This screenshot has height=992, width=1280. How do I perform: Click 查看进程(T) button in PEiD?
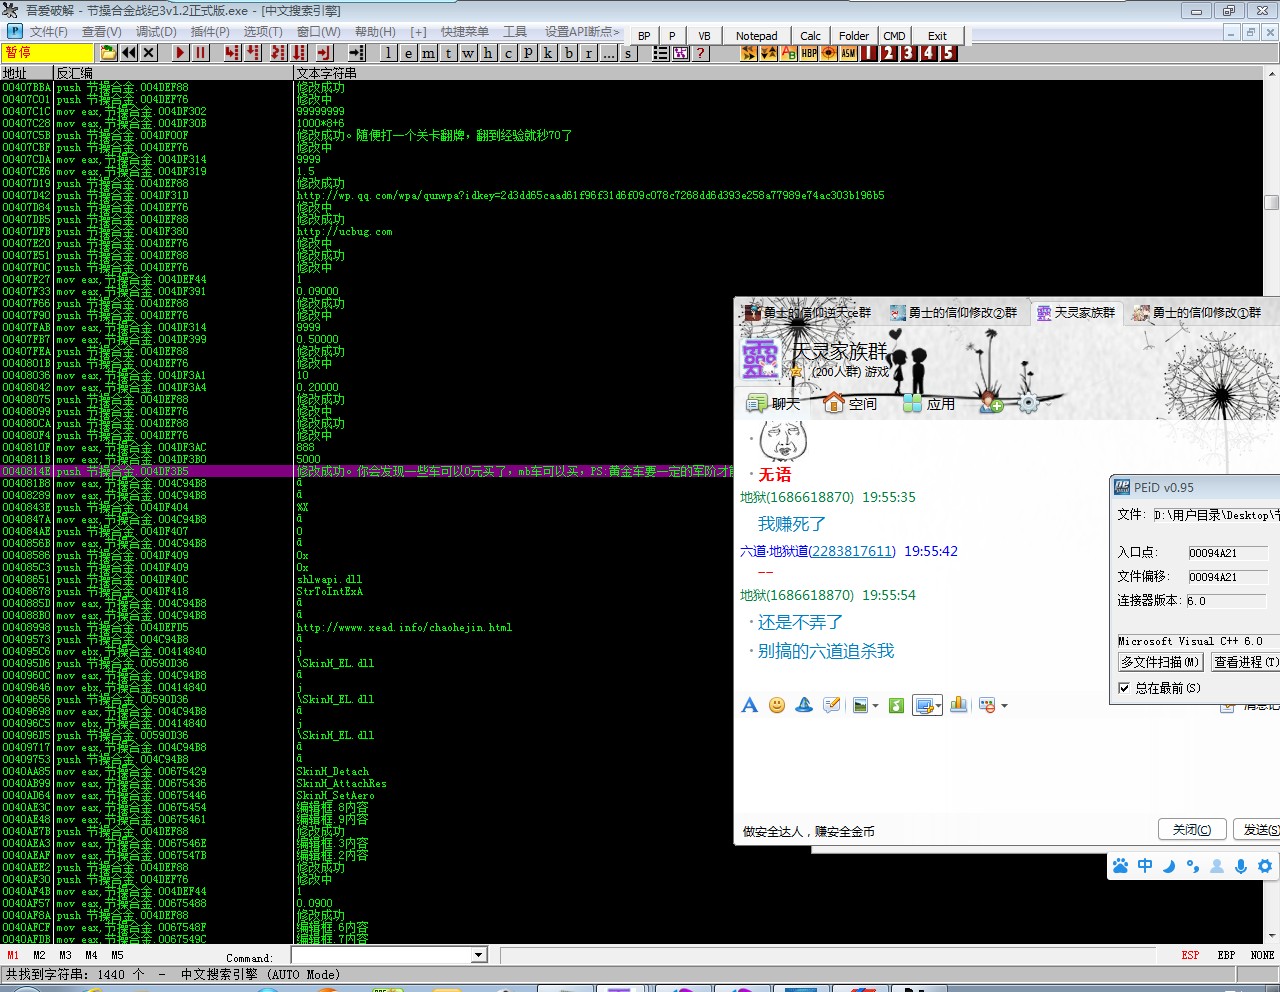pos(1245,662)
